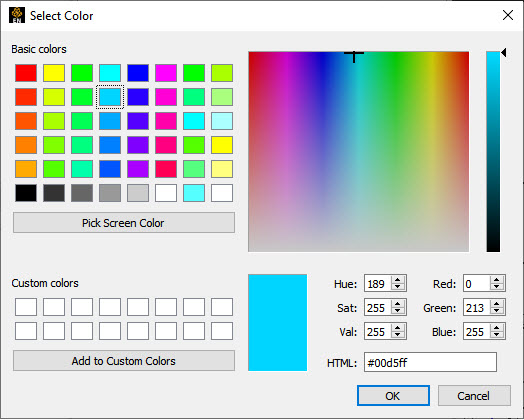Select the black basic color swatch
Image resolution: width=524 pixels, height=420 pixels.
click(x=26, y=193)
